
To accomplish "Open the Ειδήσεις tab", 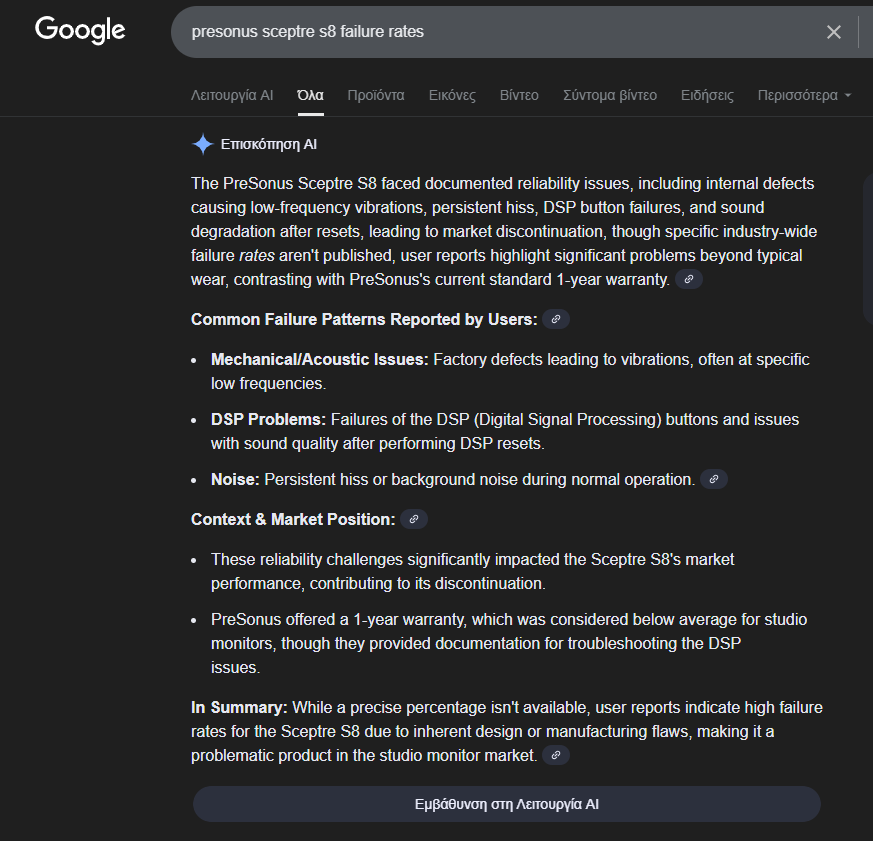I will pos(707,95).
